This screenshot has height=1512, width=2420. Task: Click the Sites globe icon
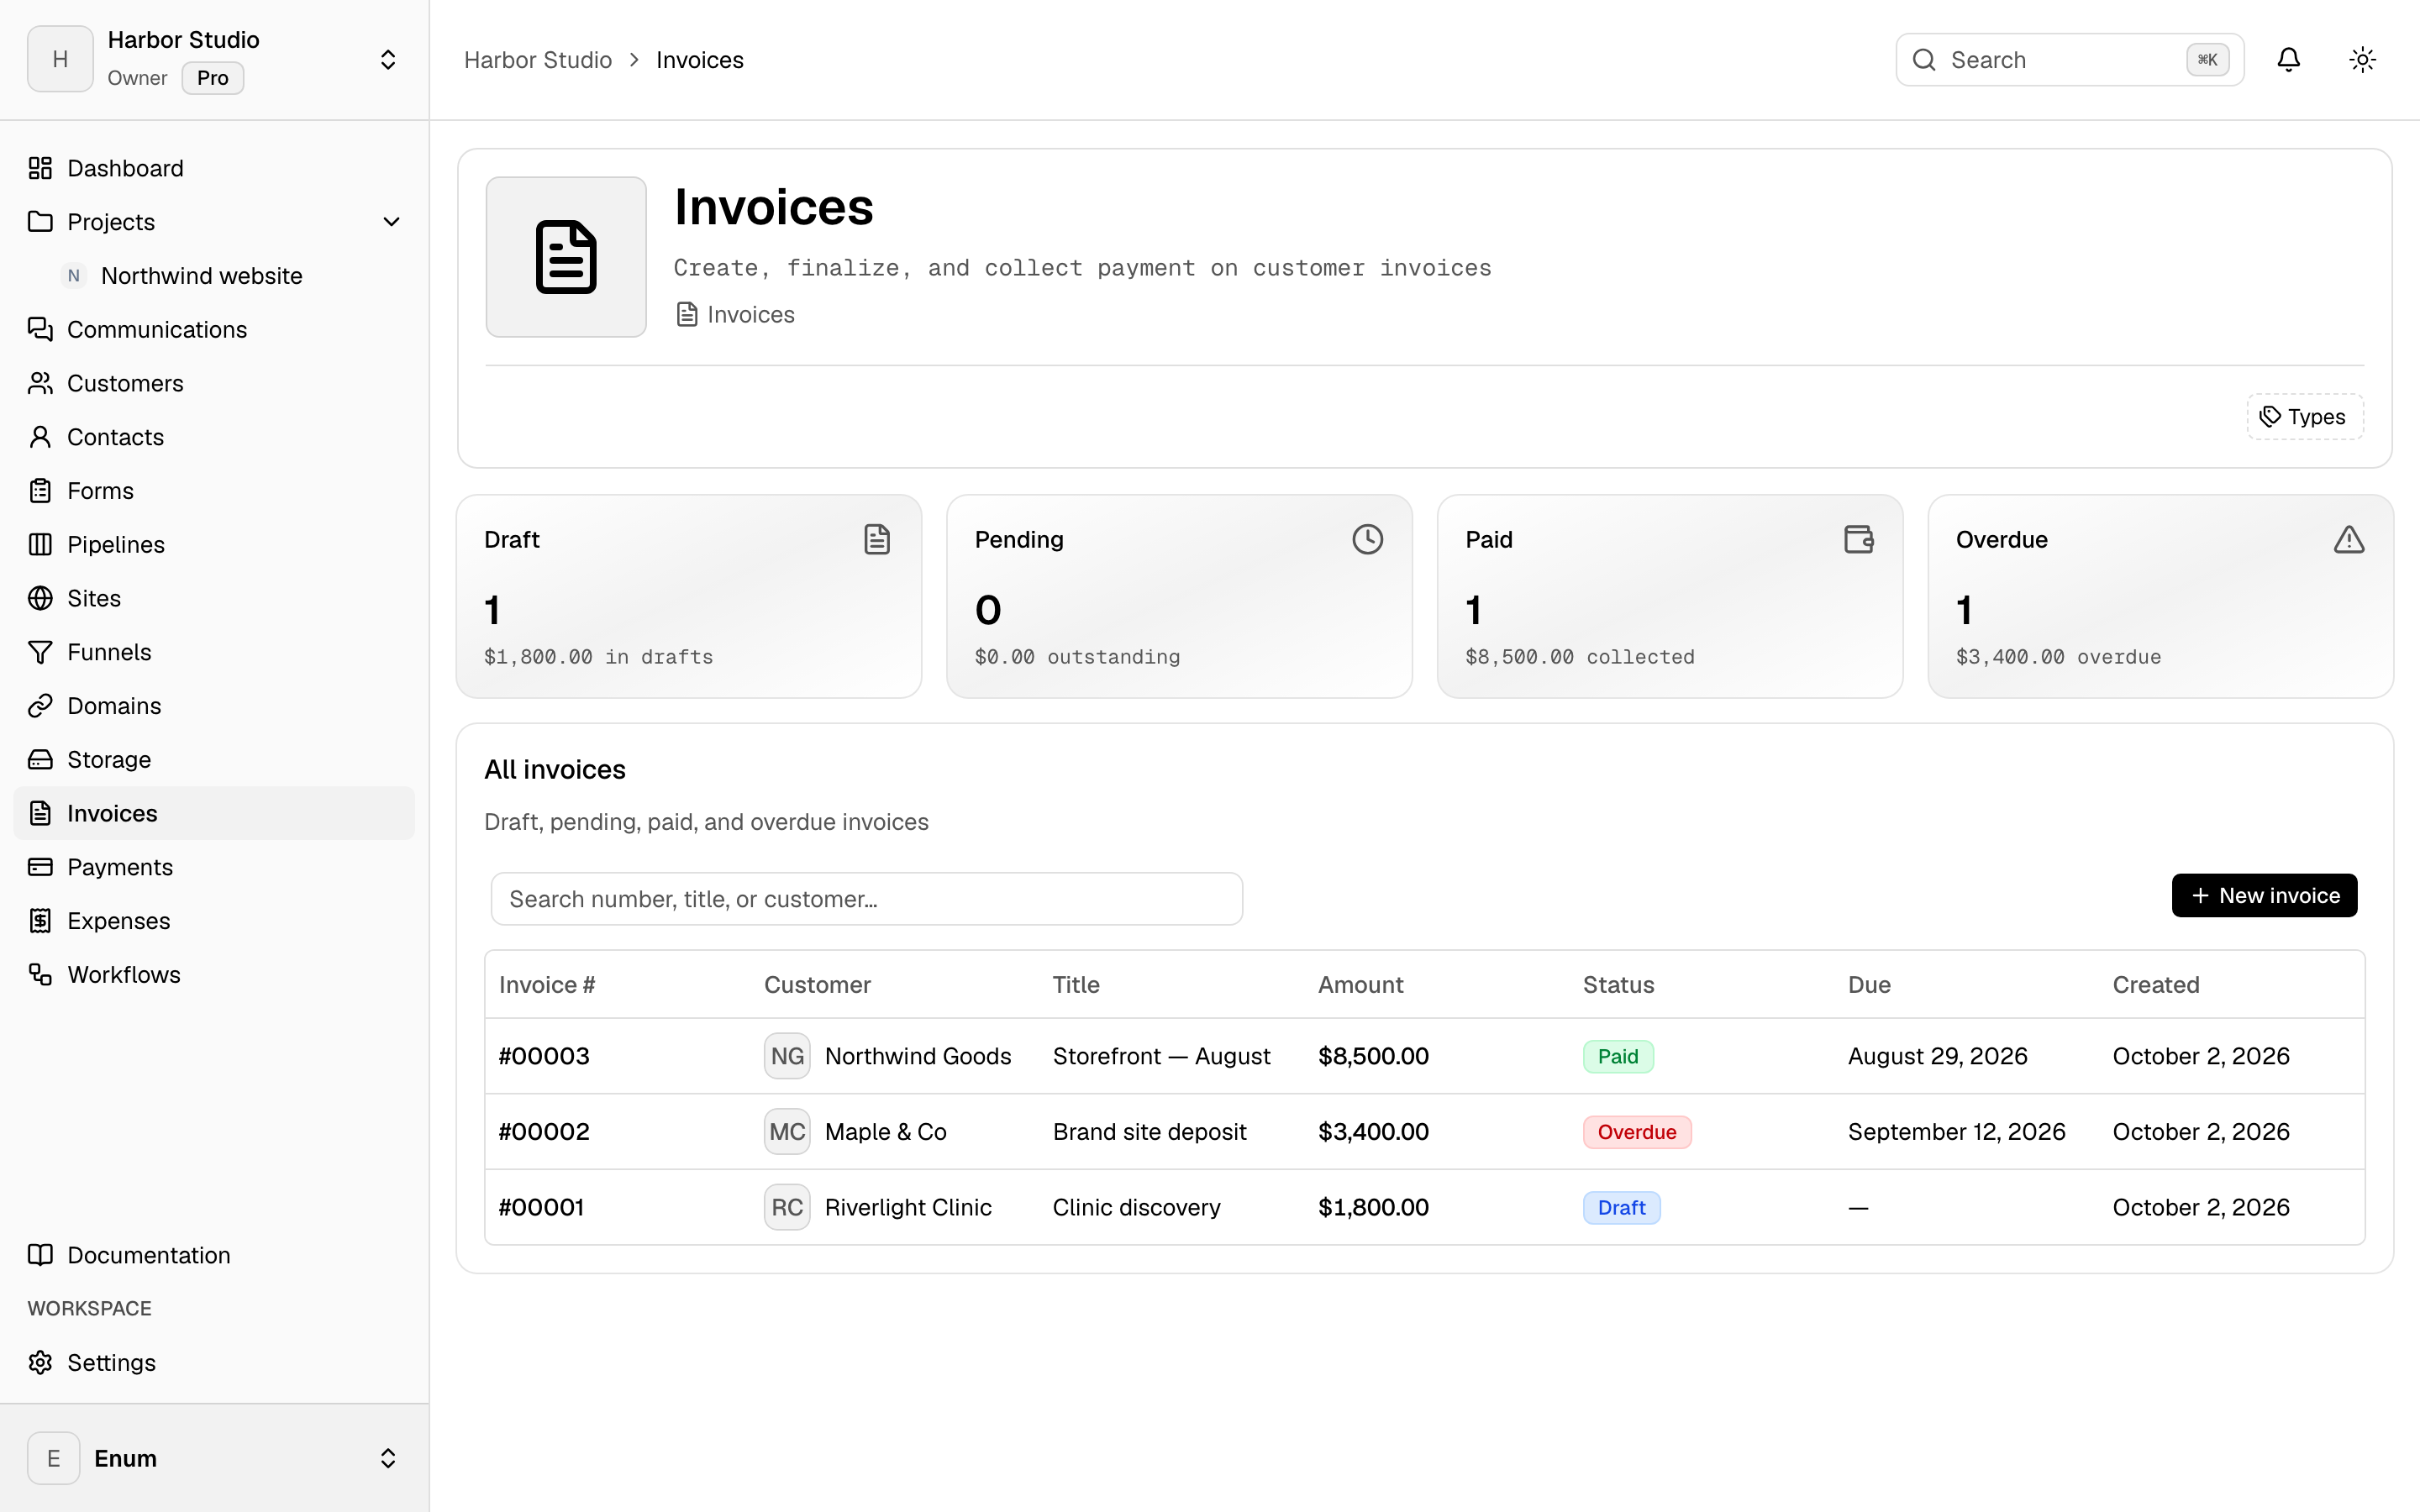tap(40, 598)
